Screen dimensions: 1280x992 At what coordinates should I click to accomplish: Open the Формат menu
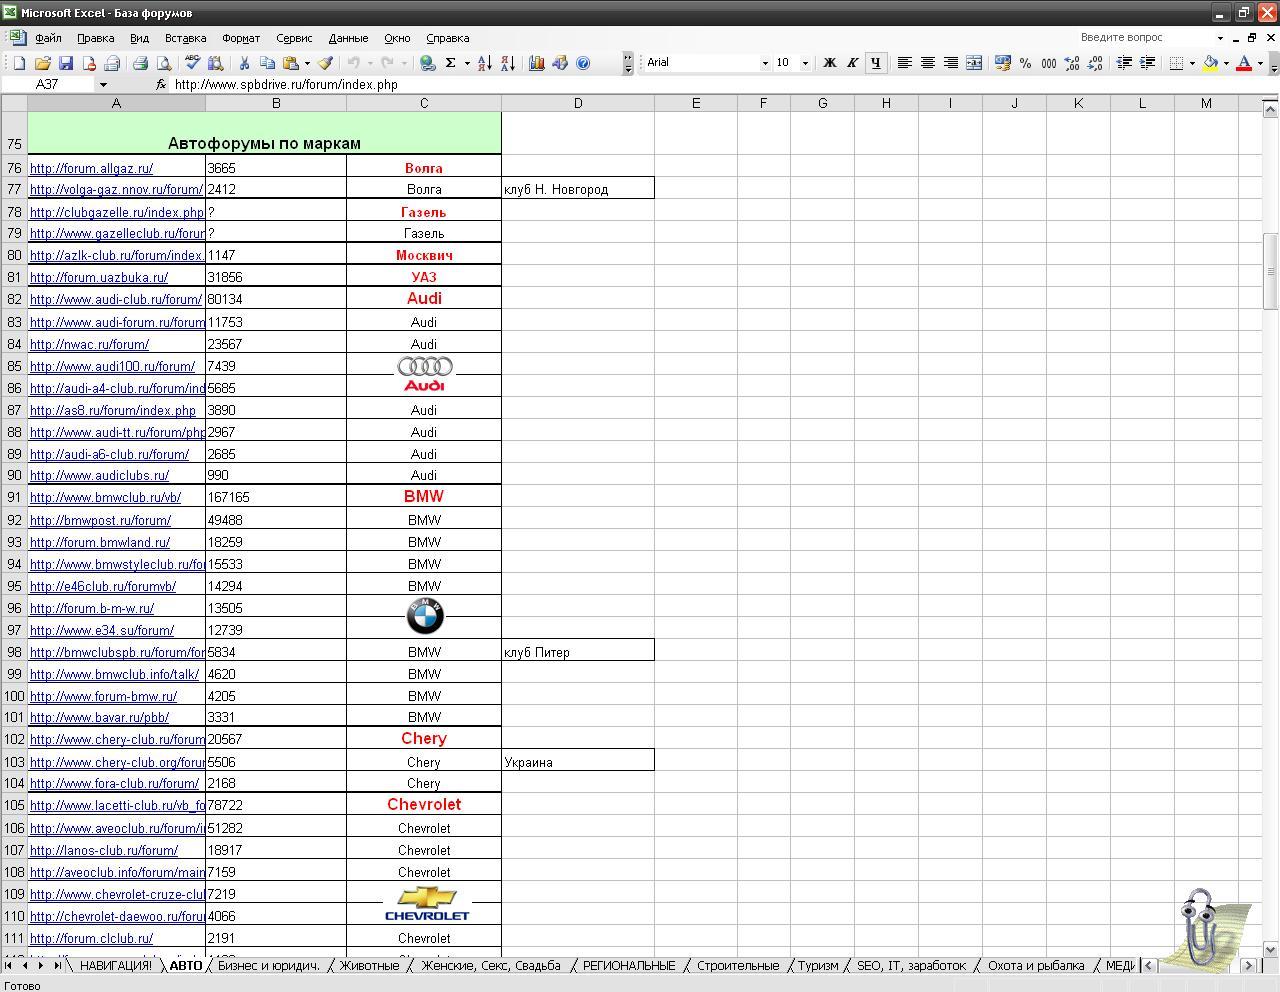pyautogui.click(x=241, y=38)
